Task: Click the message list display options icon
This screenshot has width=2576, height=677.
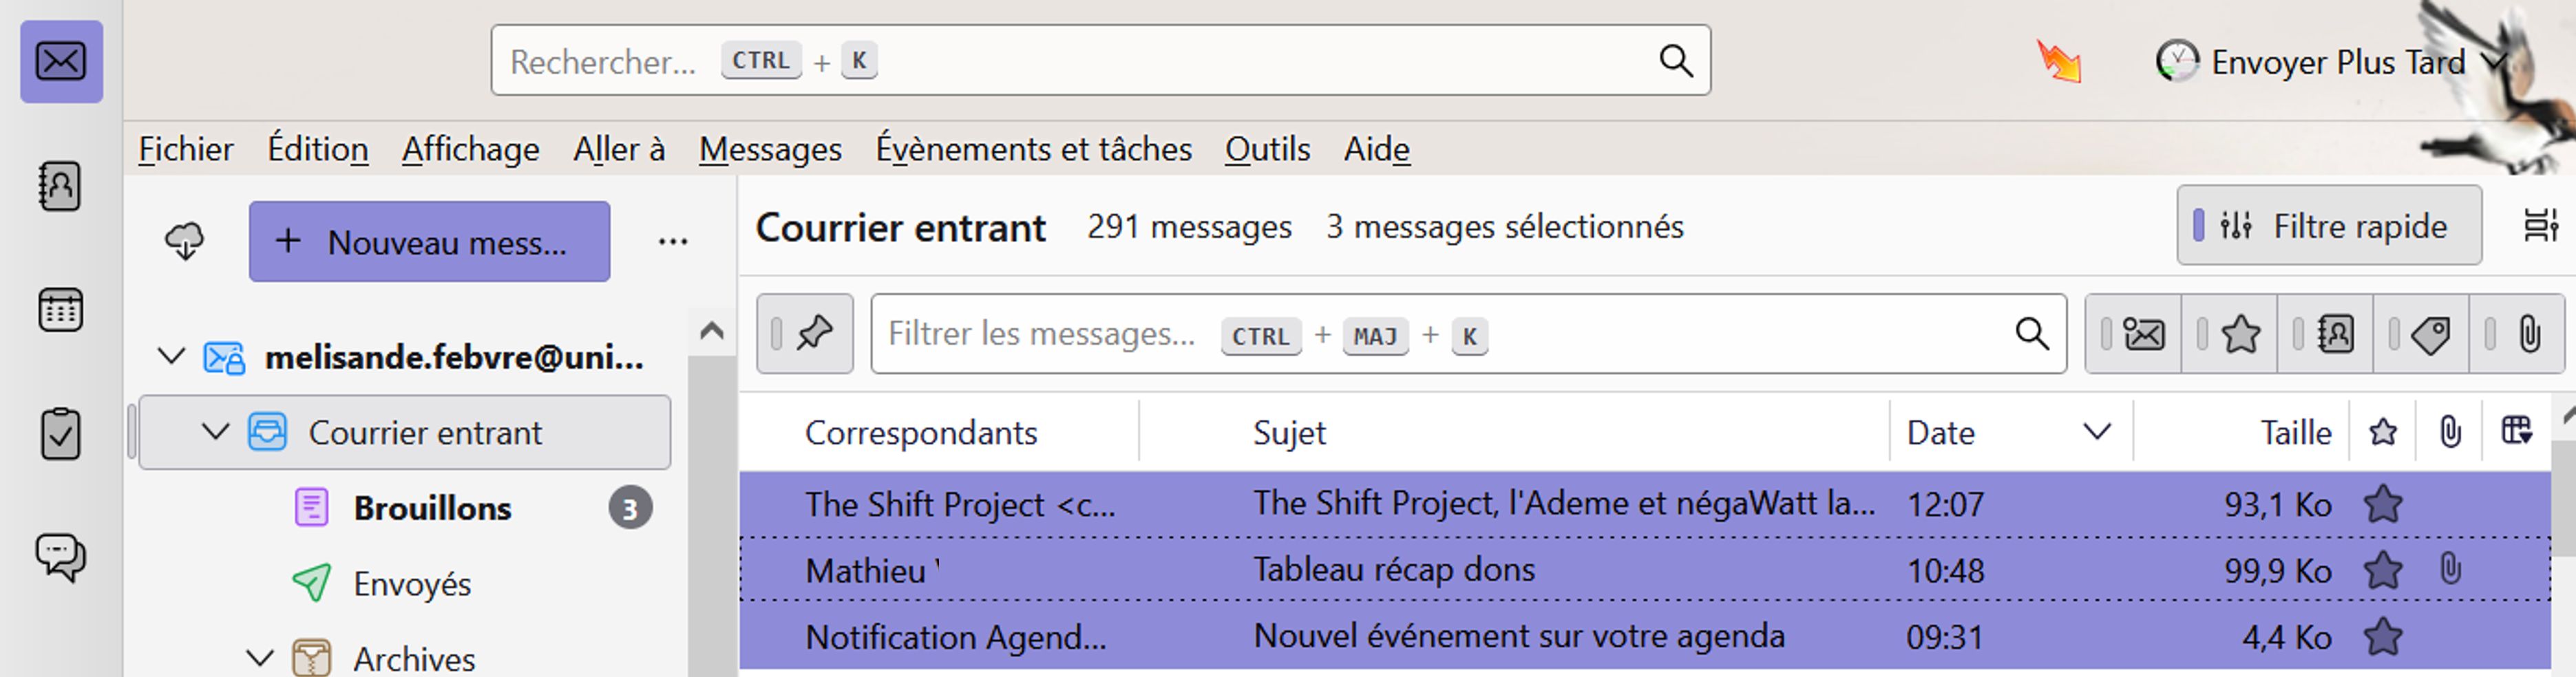Action: (x=2540, y=226)
